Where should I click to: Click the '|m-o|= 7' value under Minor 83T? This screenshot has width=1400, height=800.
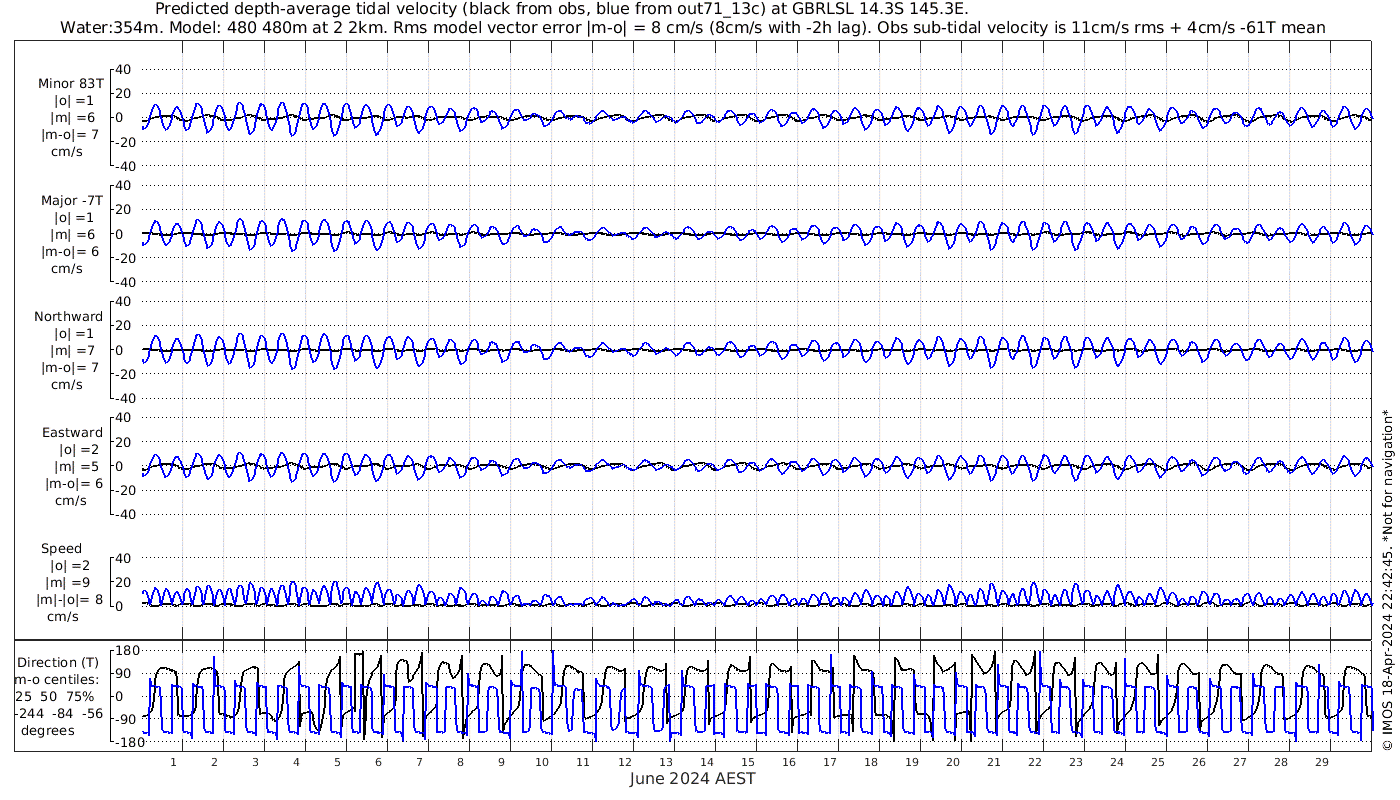click(x=69, y=135)
